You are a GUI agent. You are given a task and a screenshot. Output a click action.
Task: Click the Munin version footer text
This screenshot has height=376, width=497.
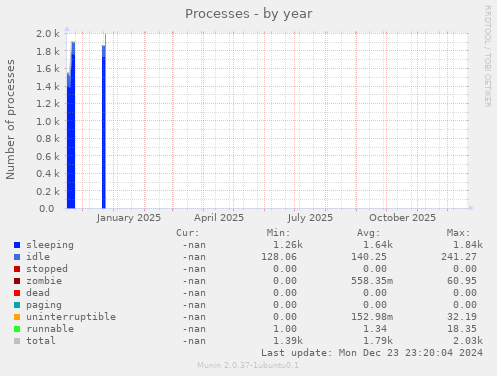click(x=248, y=365)
